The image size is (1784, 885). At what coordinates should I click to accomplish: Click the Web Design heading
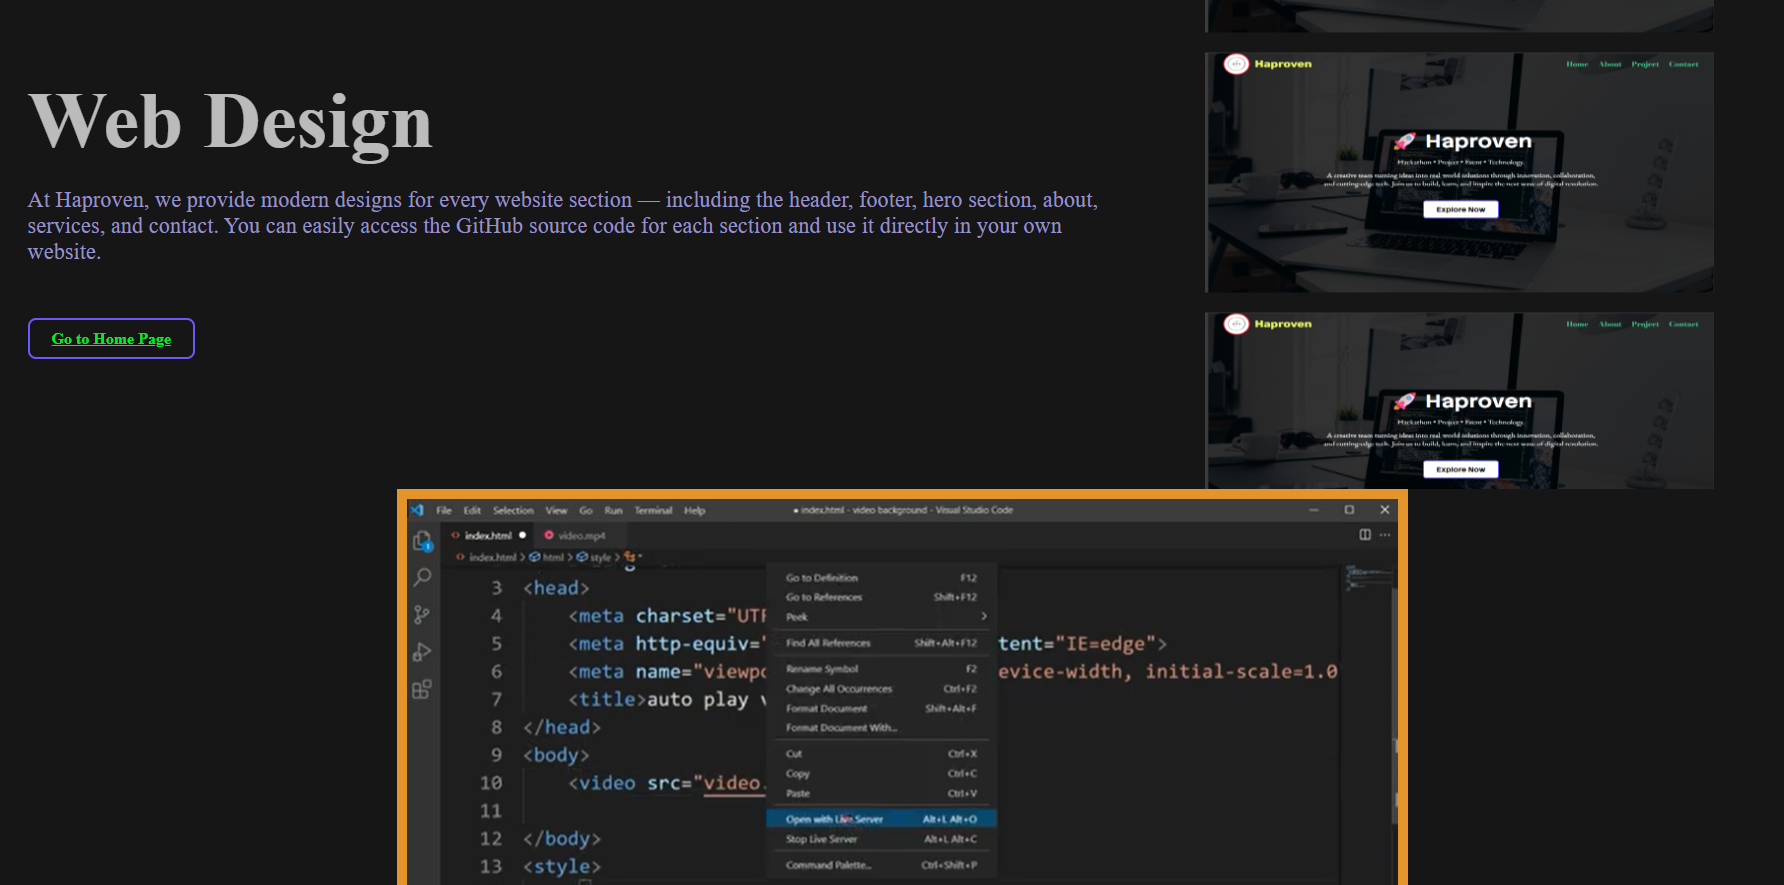[230, 122]
